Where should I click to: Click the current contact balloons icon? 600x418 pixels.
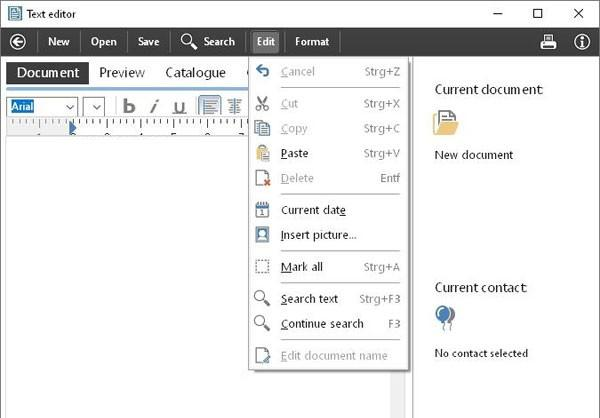[x=445, y=318]
